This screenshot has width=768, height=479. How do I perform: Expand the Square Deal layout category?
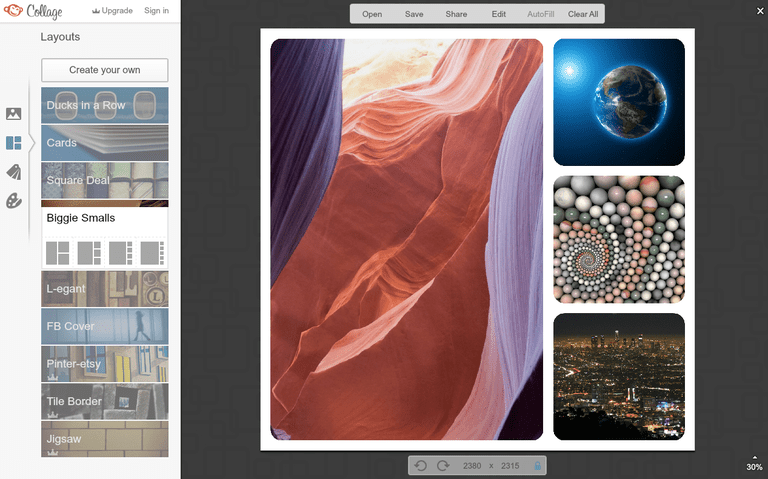(x=105, y=180)
